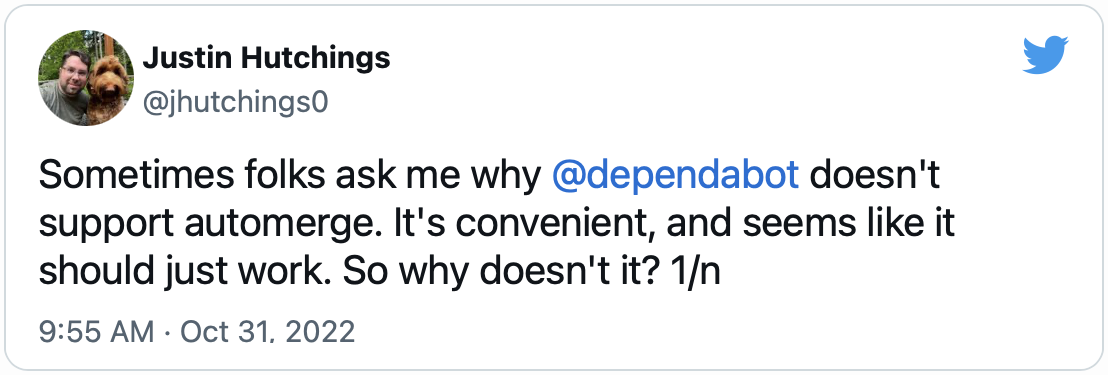Click empty space right of the timestamp
This screenshot has width=1108, height=375.
click(707, 331)
